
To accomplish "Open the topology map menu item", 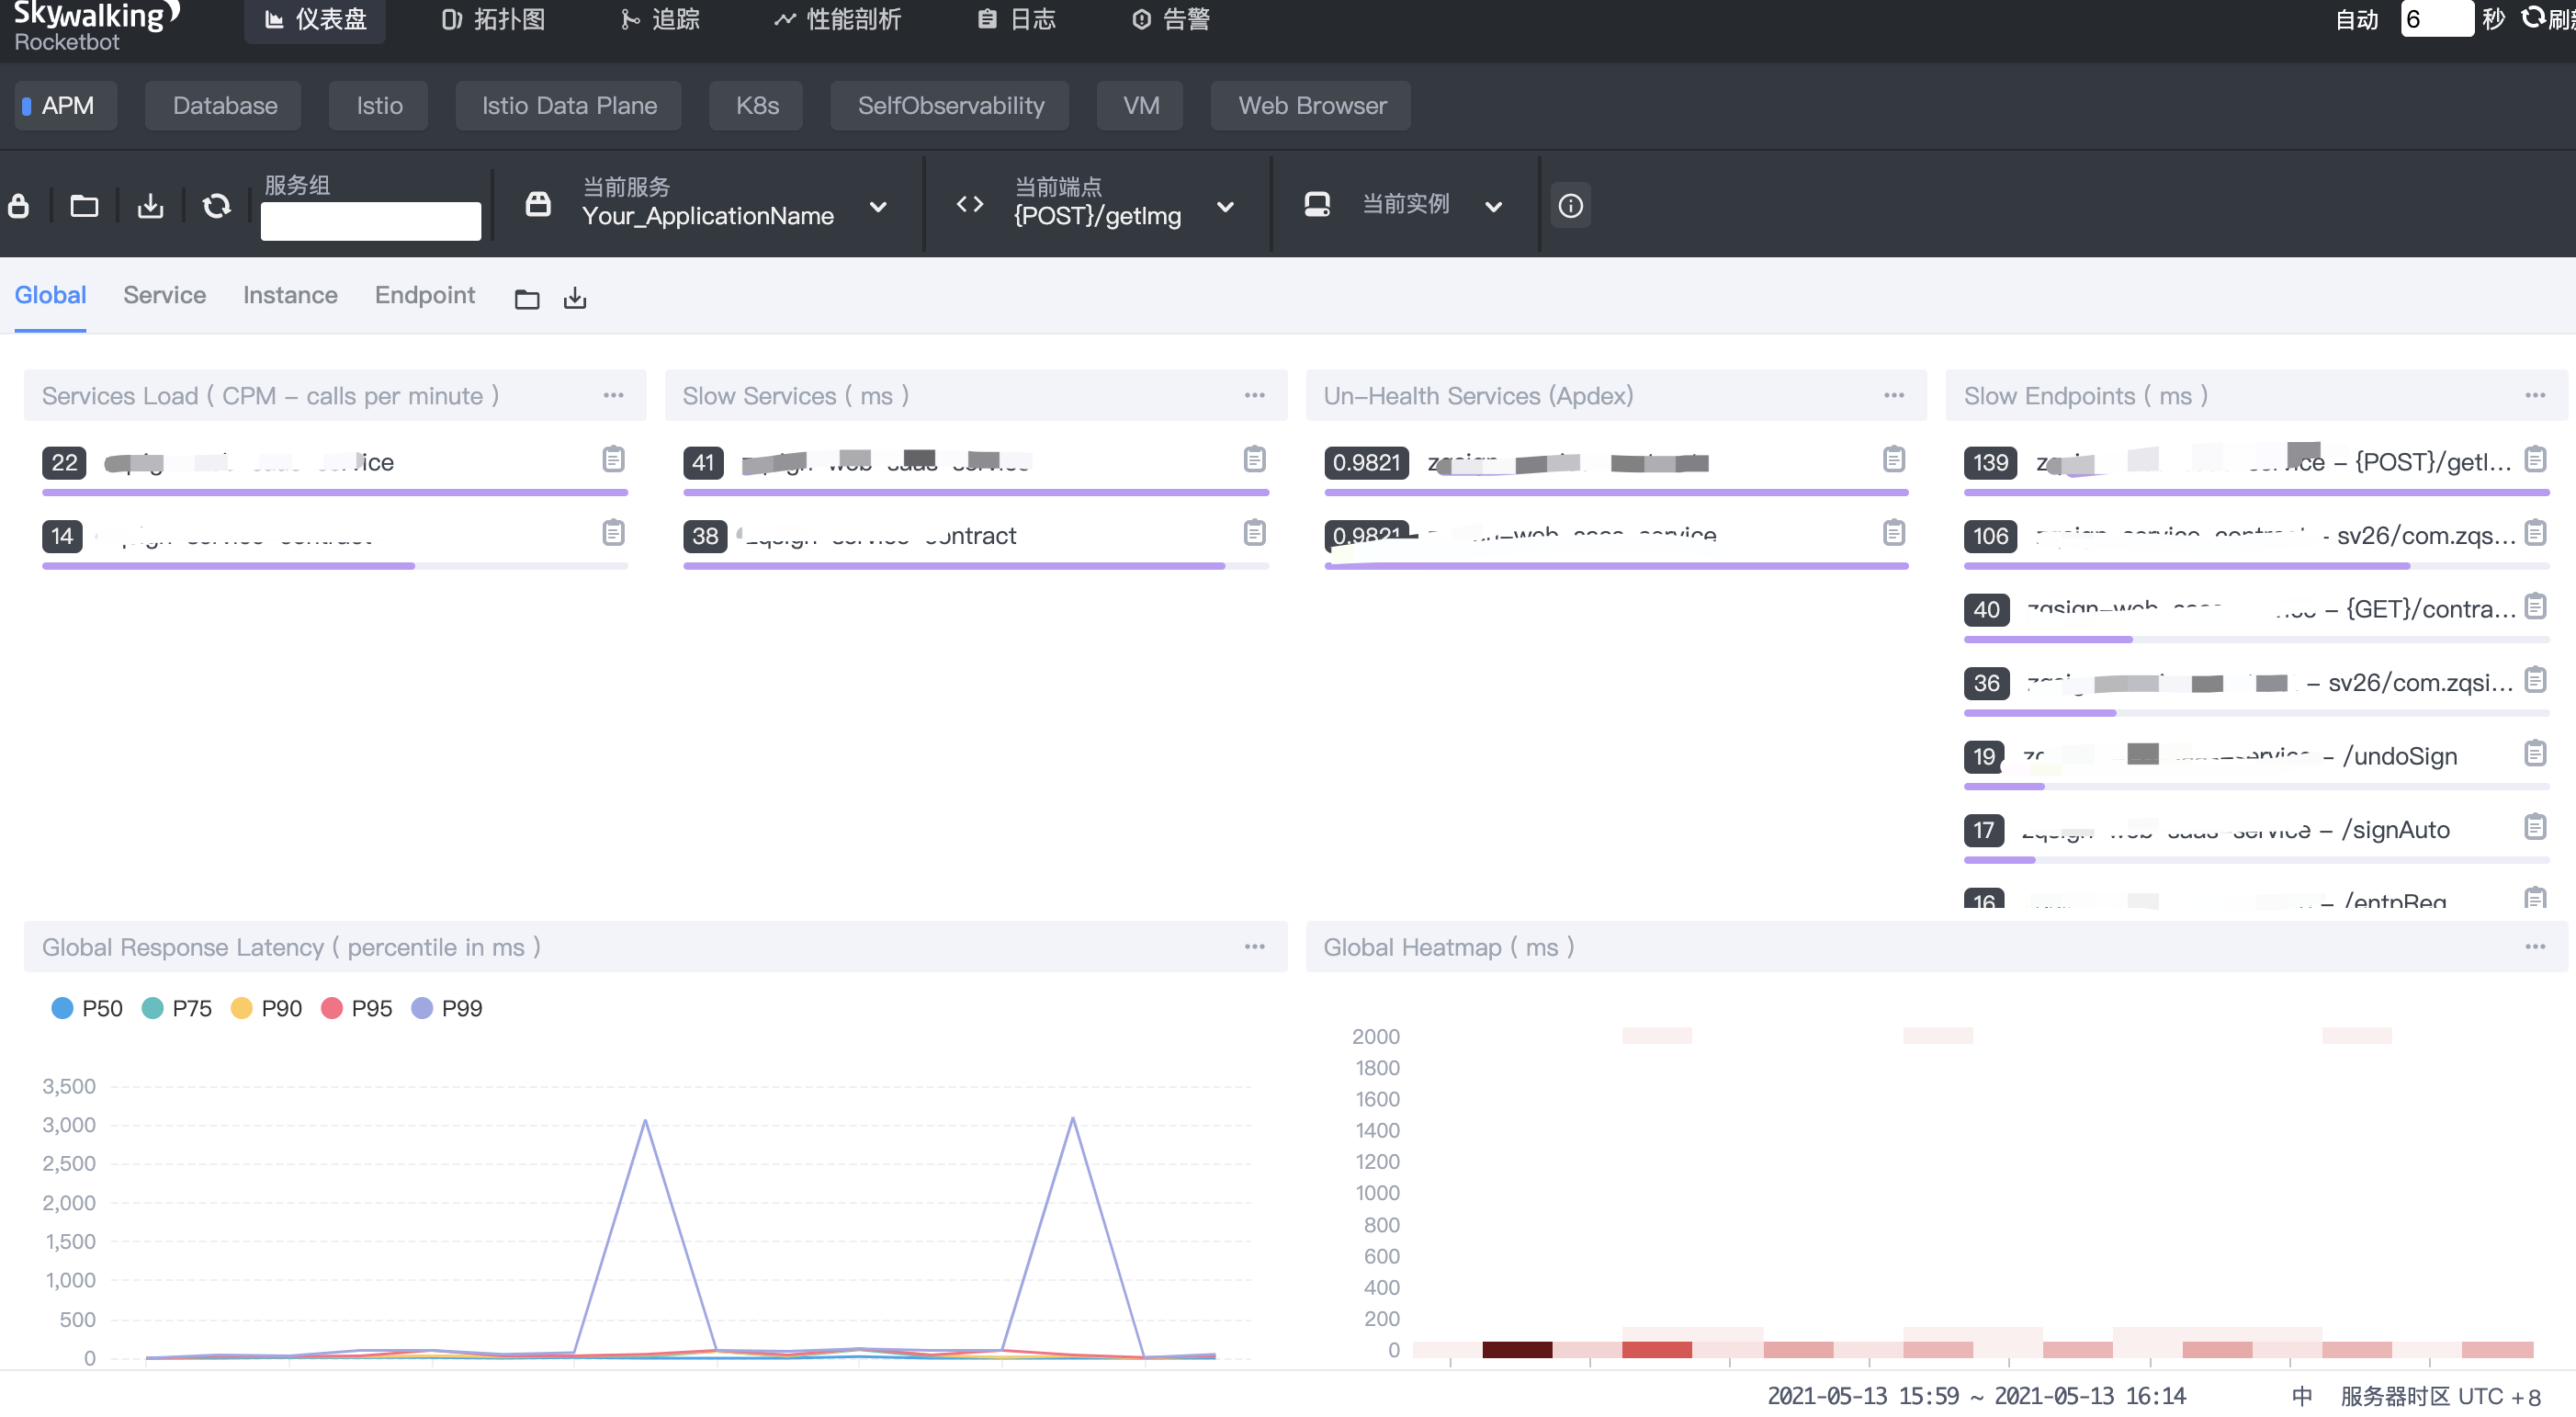I will pyautogui.click(x=493, y=19).
